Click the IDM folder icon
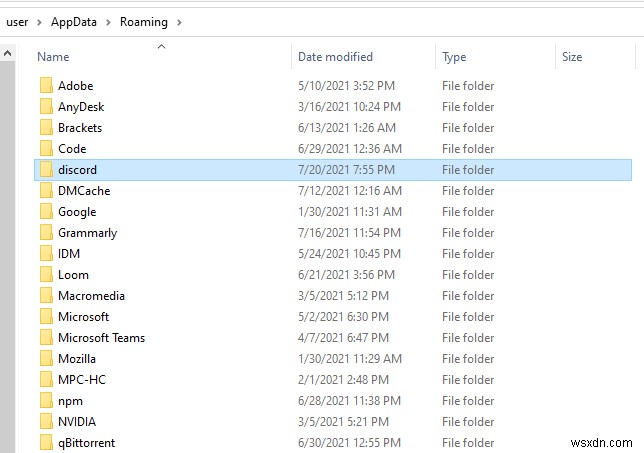Image resolution: width=644 pixels, height=453 pixels. 46,253
